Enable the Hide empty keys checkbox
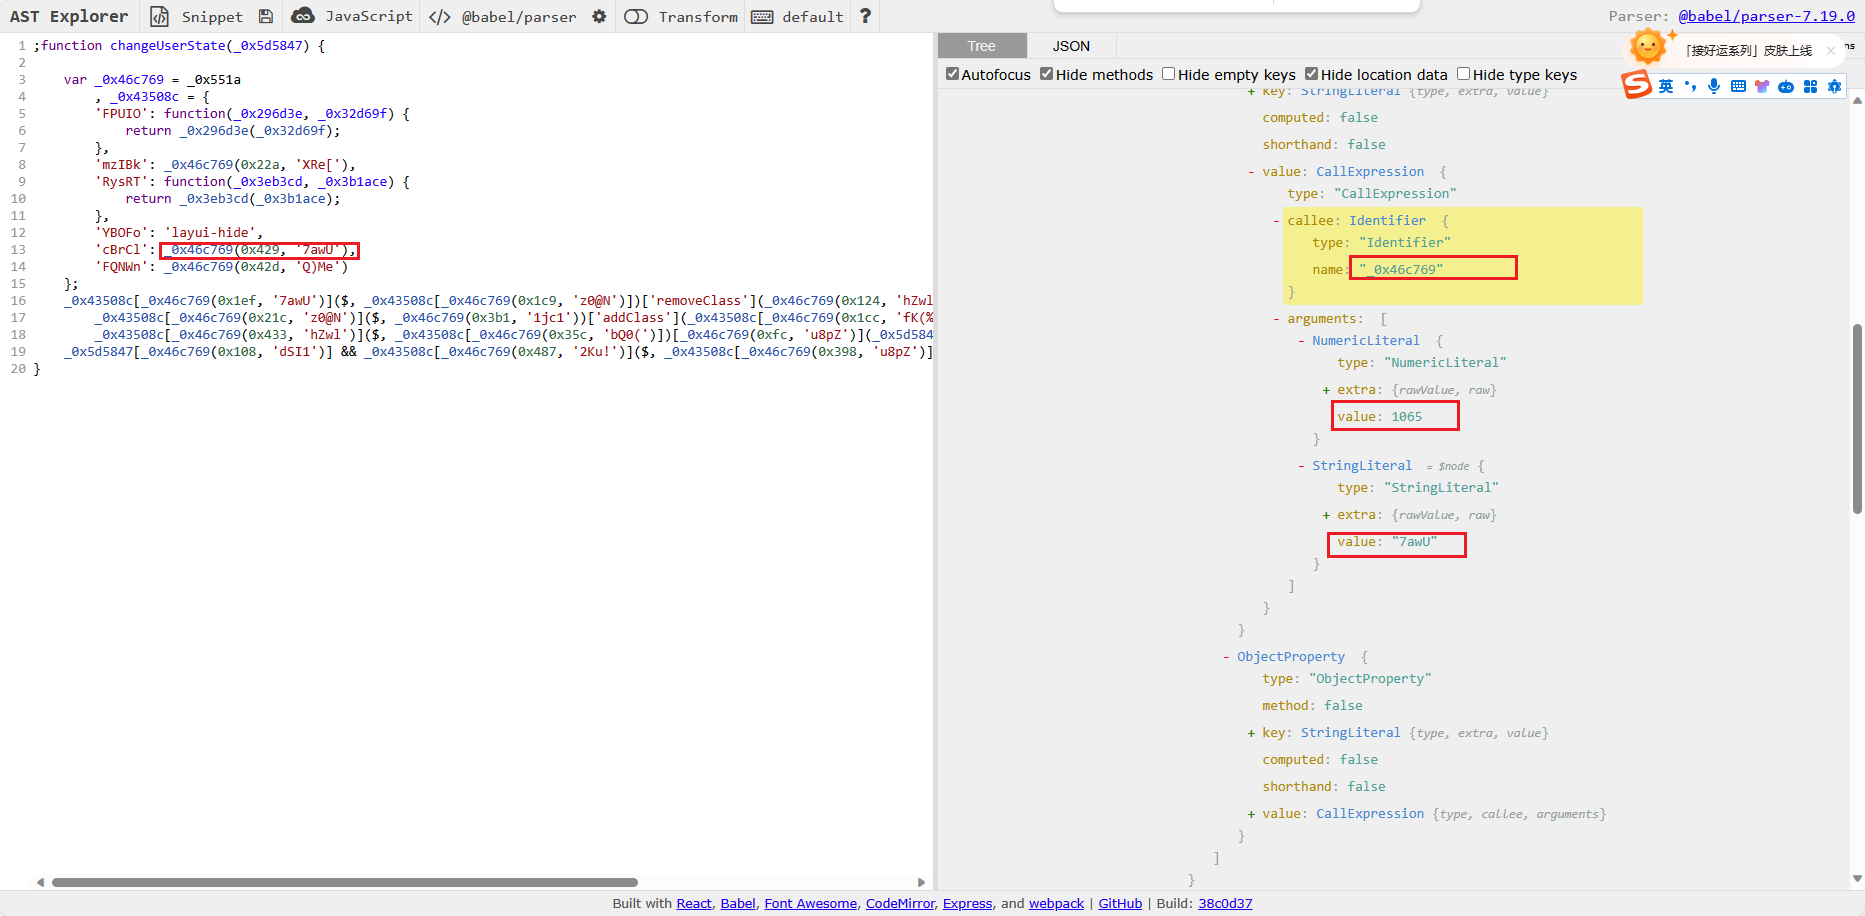Image resolution: width=1865 pixels, height=916 pixels. coord(1168,74)
